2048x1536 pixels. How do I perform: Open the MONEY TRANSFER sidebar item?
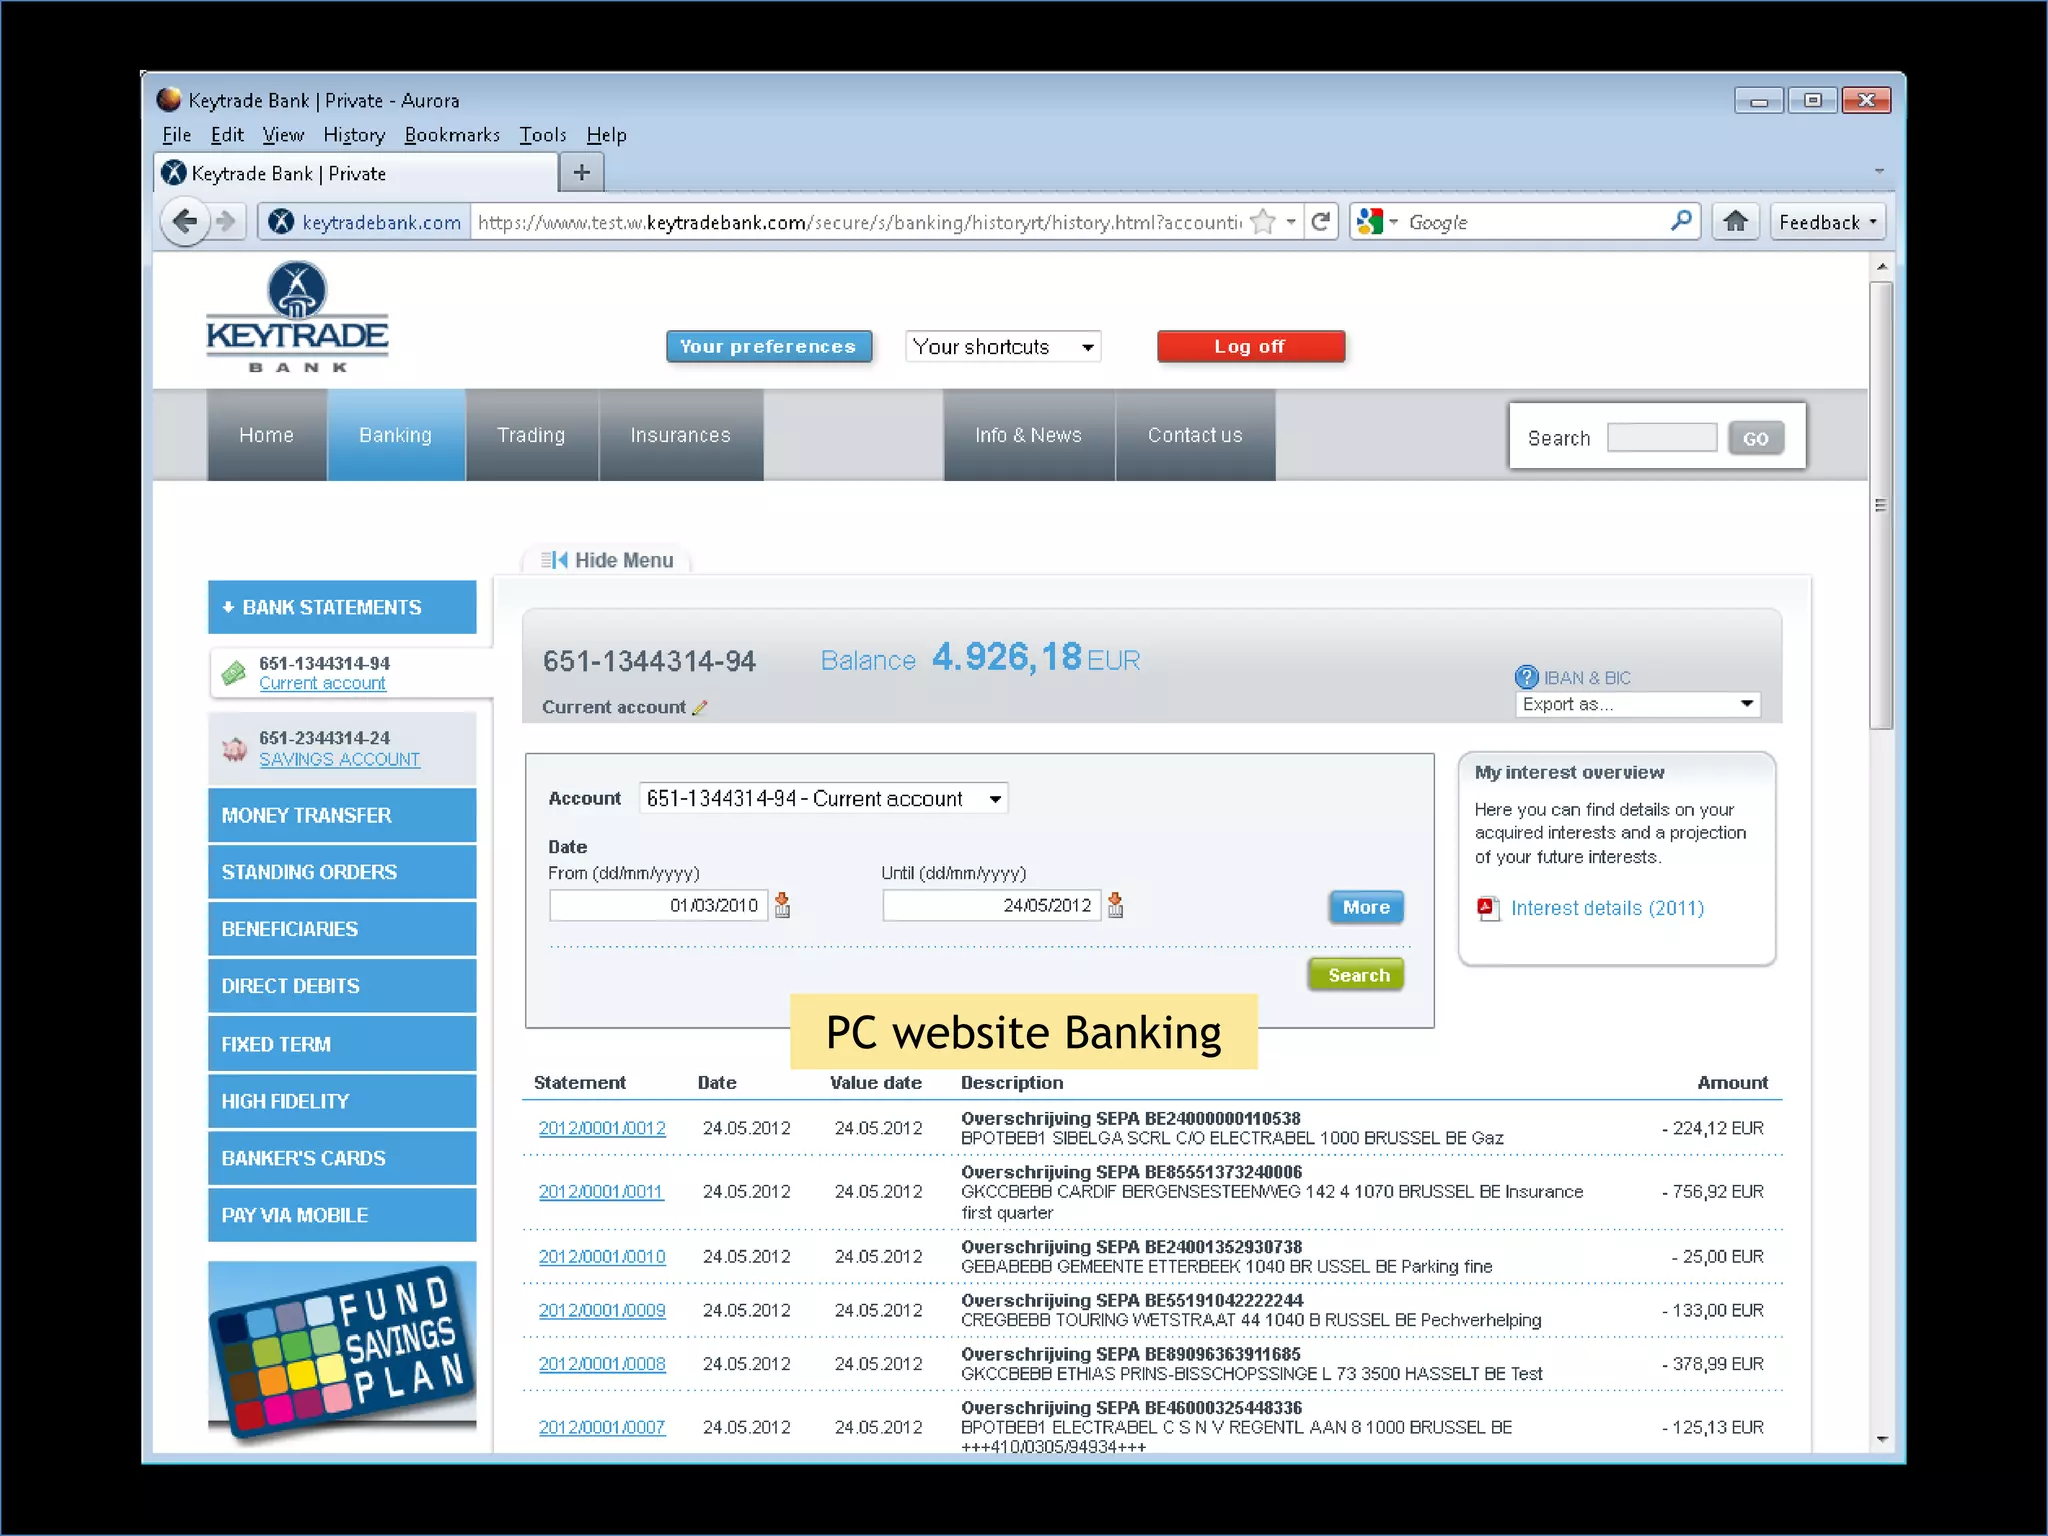click(x=342, y=815)
